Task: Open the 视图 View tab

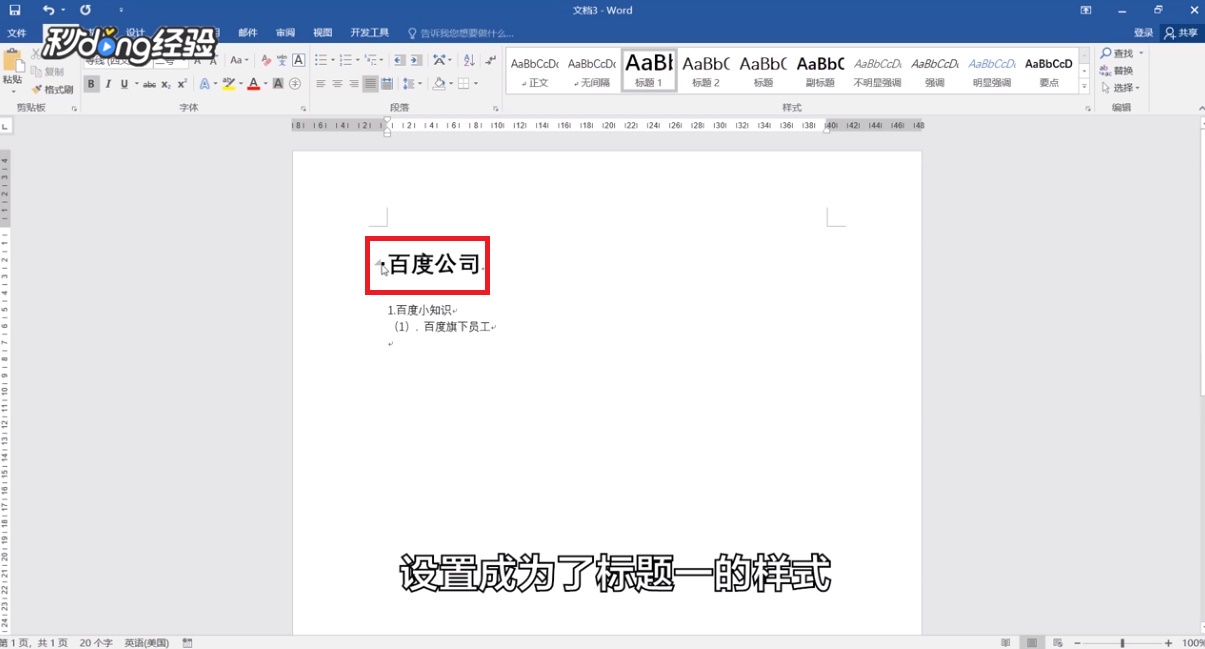Action: (x=322, y=33)
